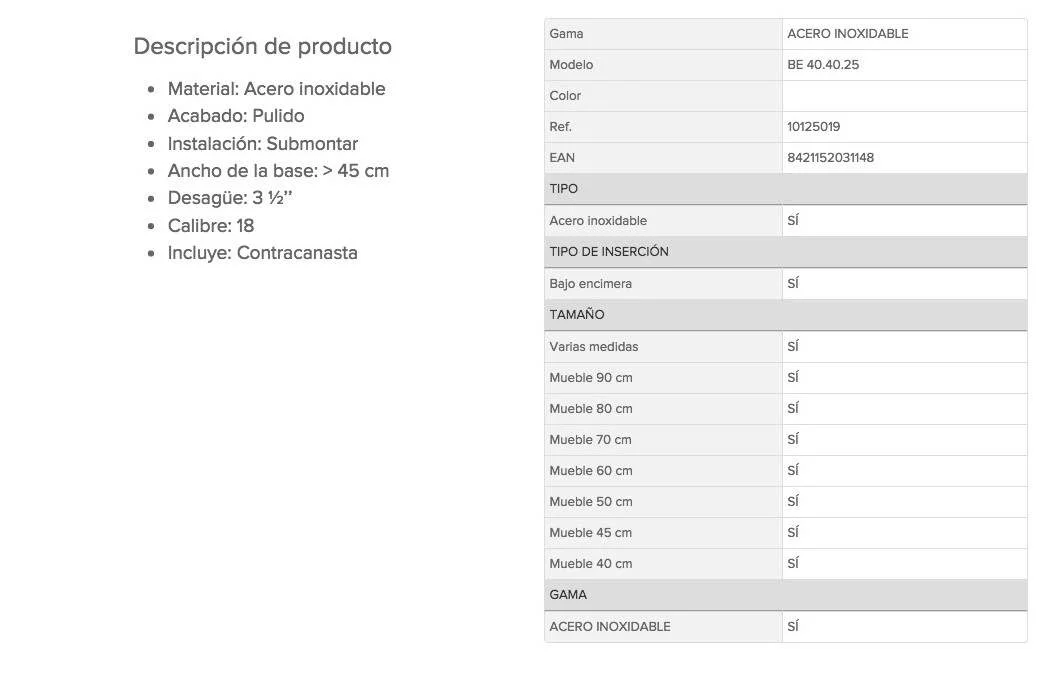The width and height of the screenshot is (1041, 692).
Task: Click the 'Acabado: Pulido' list item
Action: [236, 116]
